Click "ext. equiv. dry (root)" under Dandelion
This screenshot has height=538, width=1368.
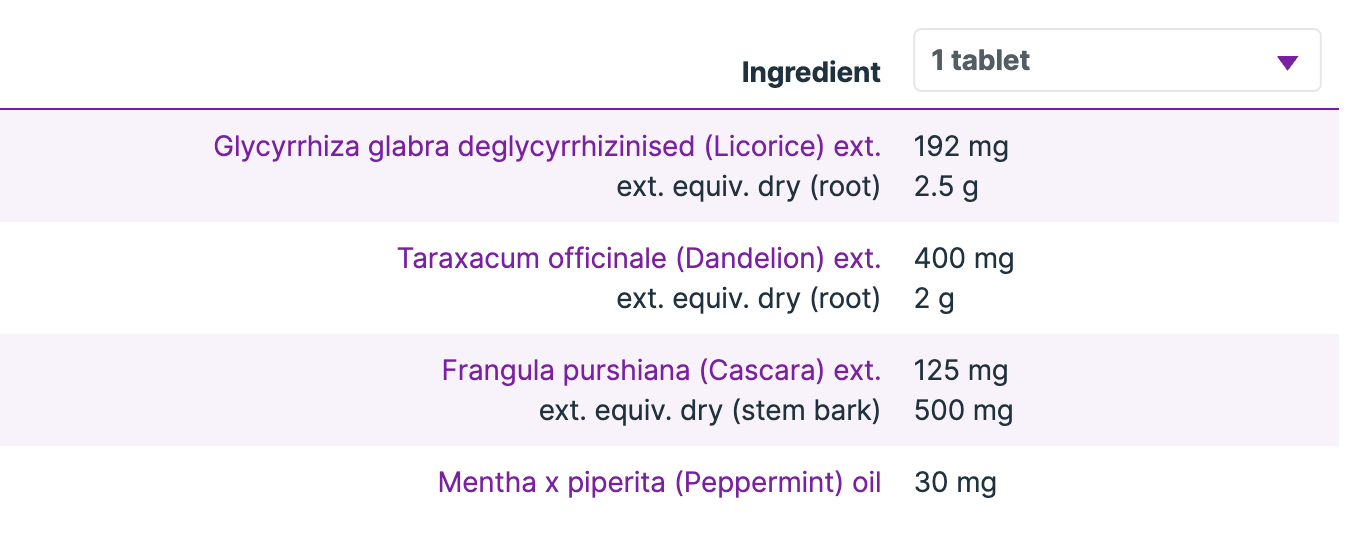pos(748,299)
